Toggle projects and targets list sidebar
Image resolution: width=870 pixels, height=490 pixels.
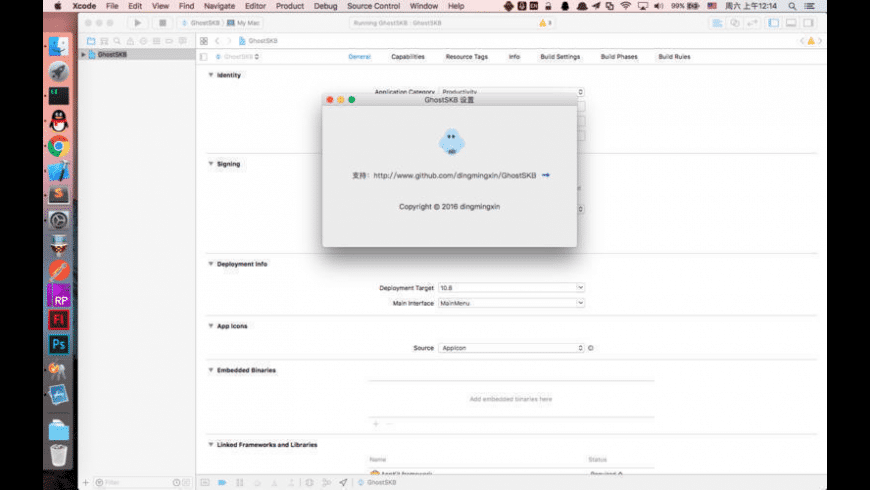[x=204, y=57]
